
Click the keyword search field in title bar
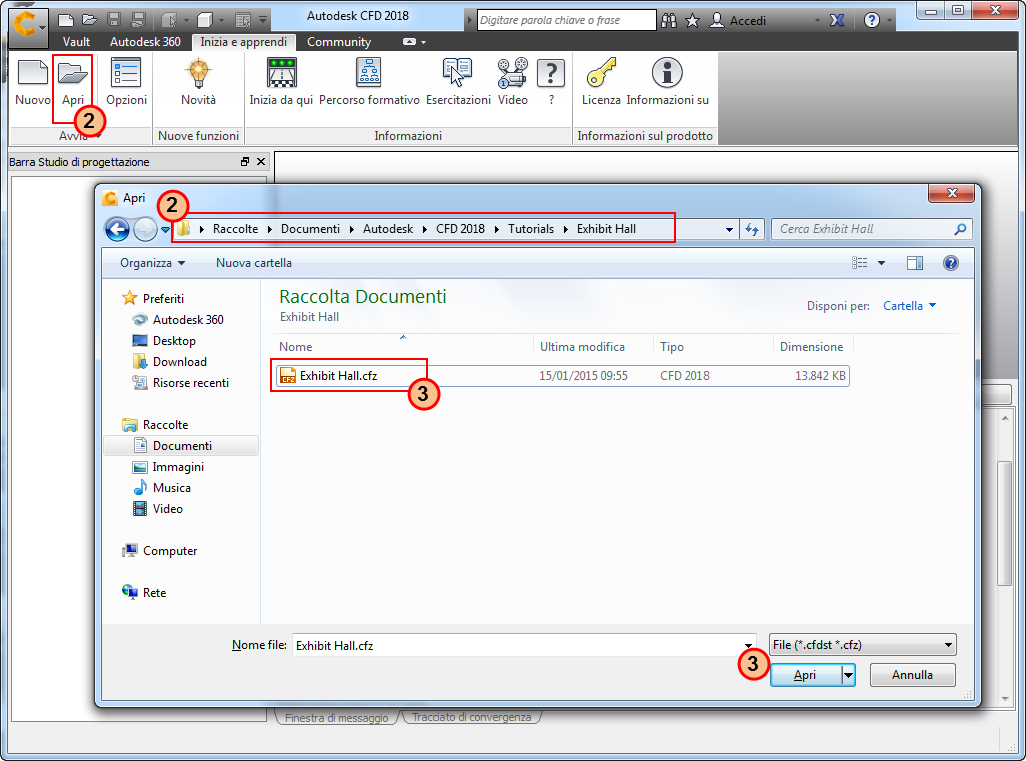[x=567, y=20]
